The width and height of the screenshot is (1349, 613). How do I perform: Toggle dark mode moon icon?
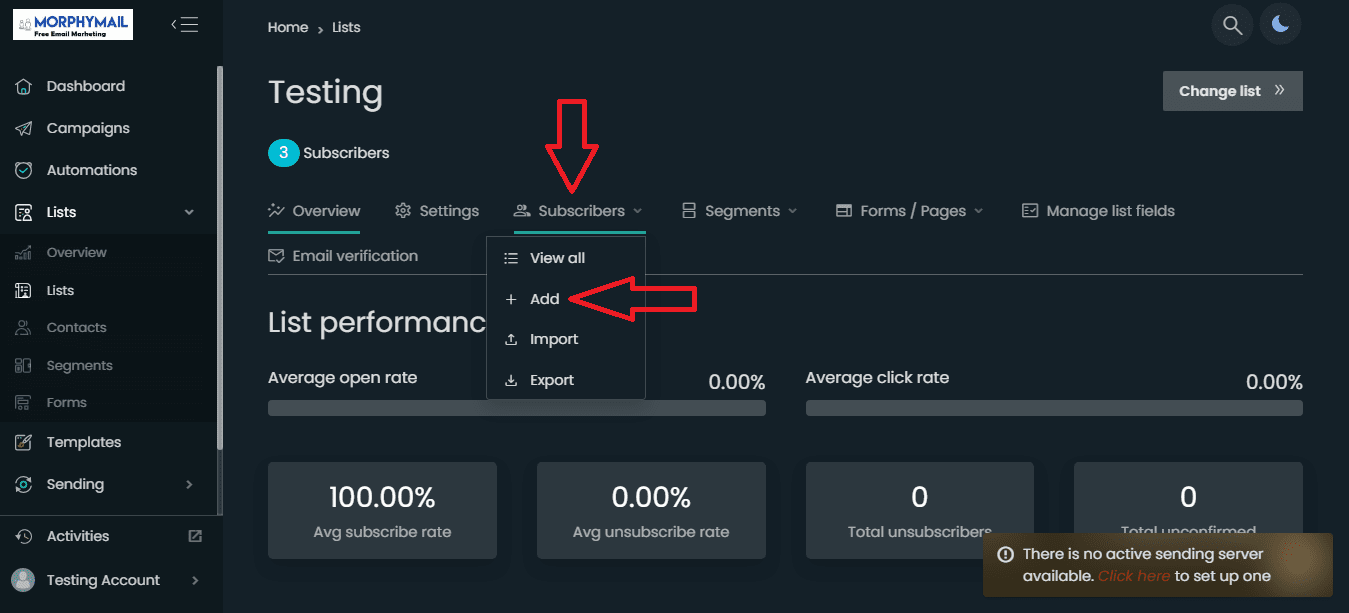click(1280, 25)
